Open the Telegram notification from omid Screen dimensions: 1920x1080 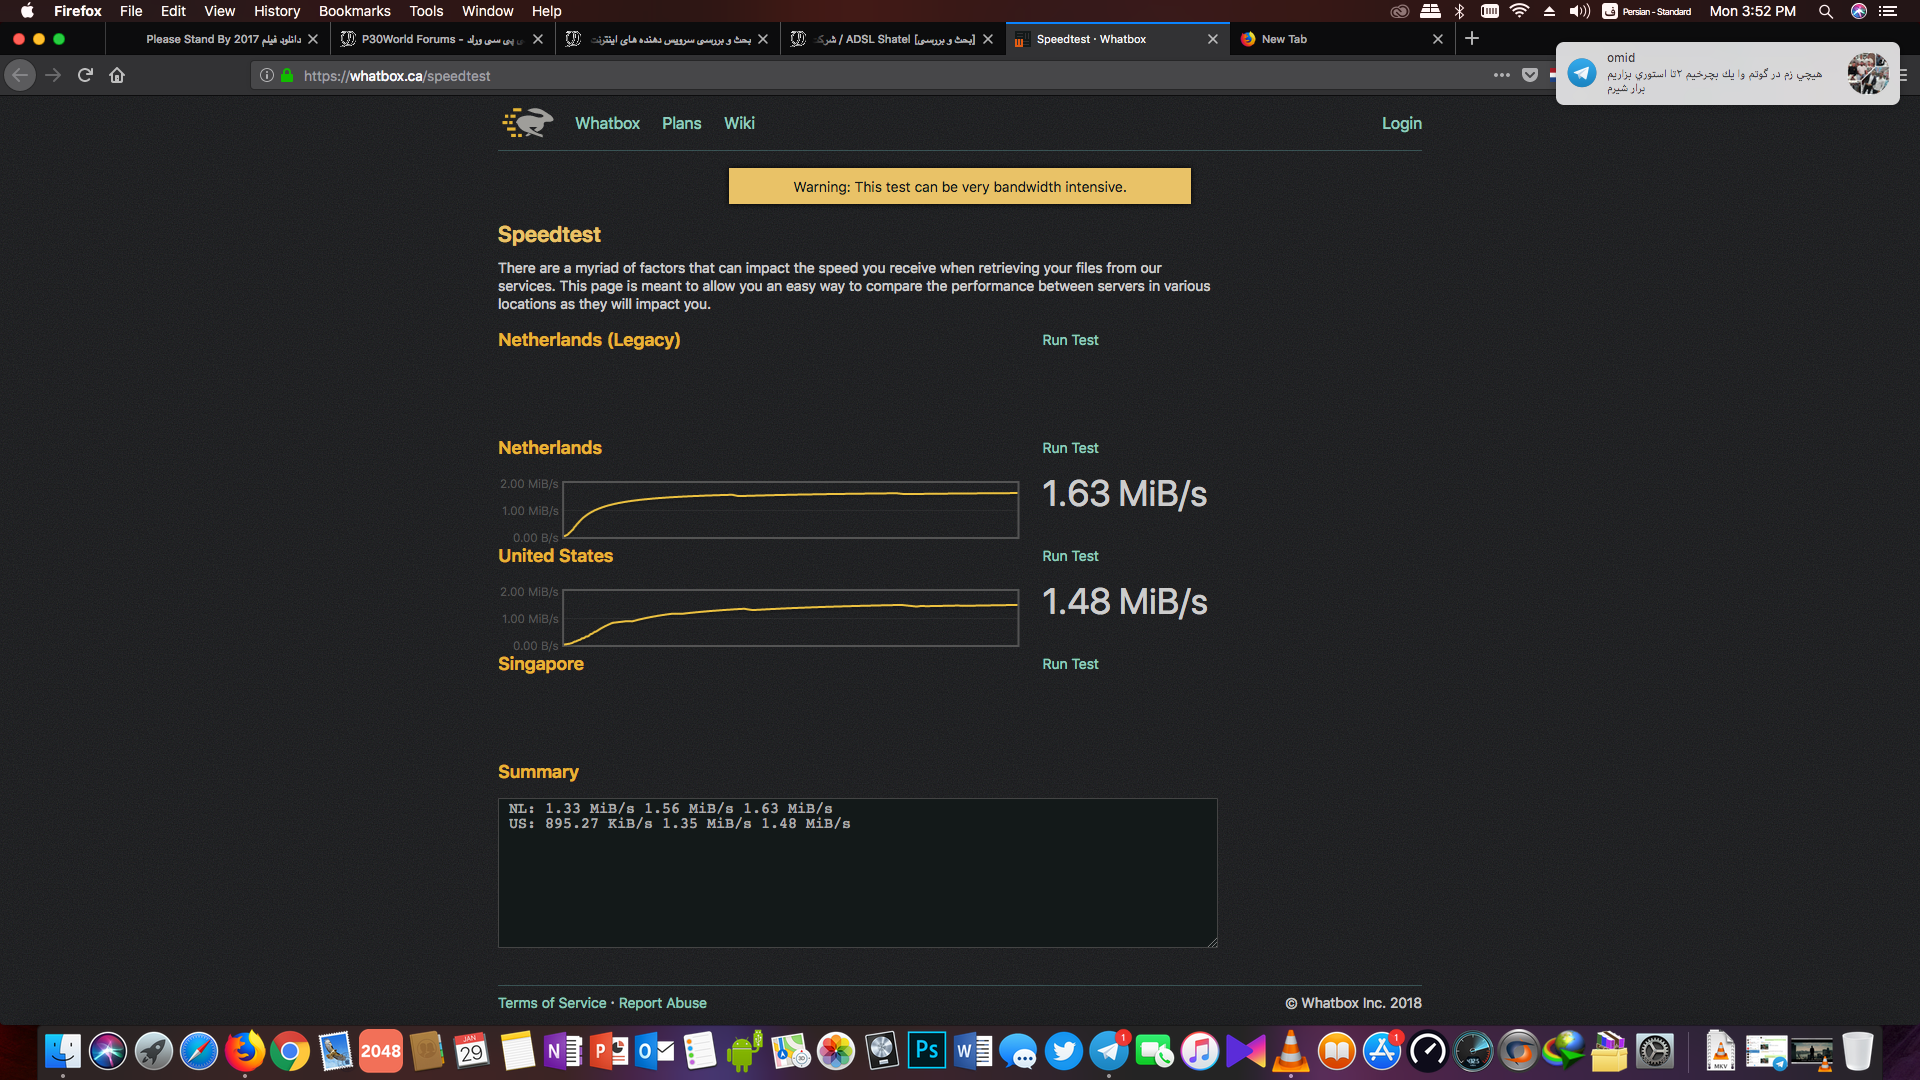[1727, 73]
